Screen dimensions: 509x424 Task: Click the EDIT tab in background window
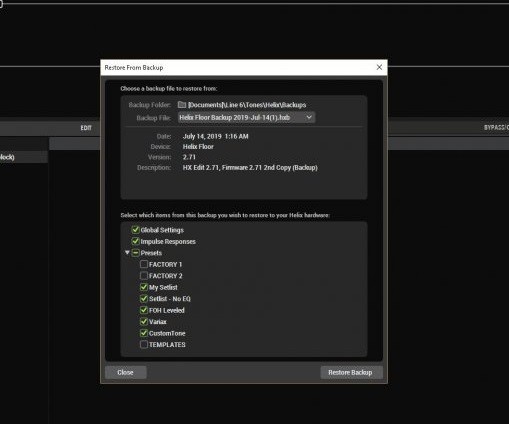[86, 128]
